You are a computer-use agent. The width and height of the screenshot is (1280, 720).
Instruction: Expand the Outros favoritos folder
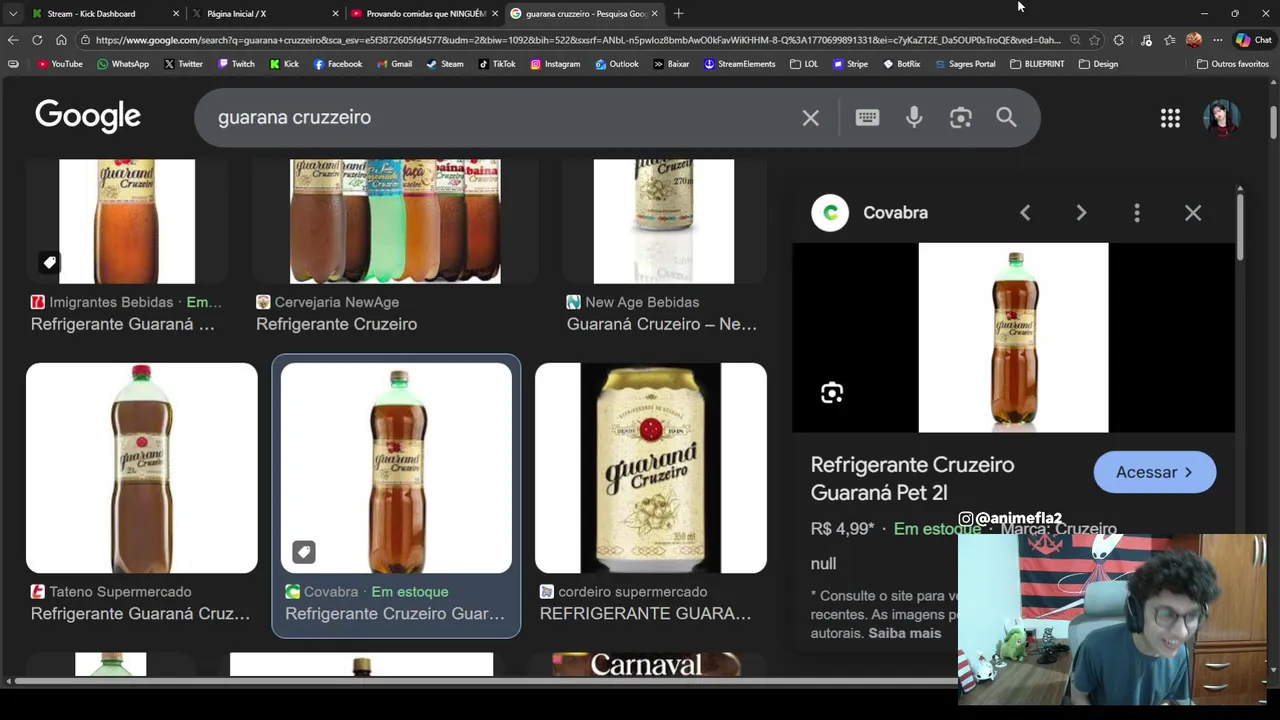(x=1233, y=64)
